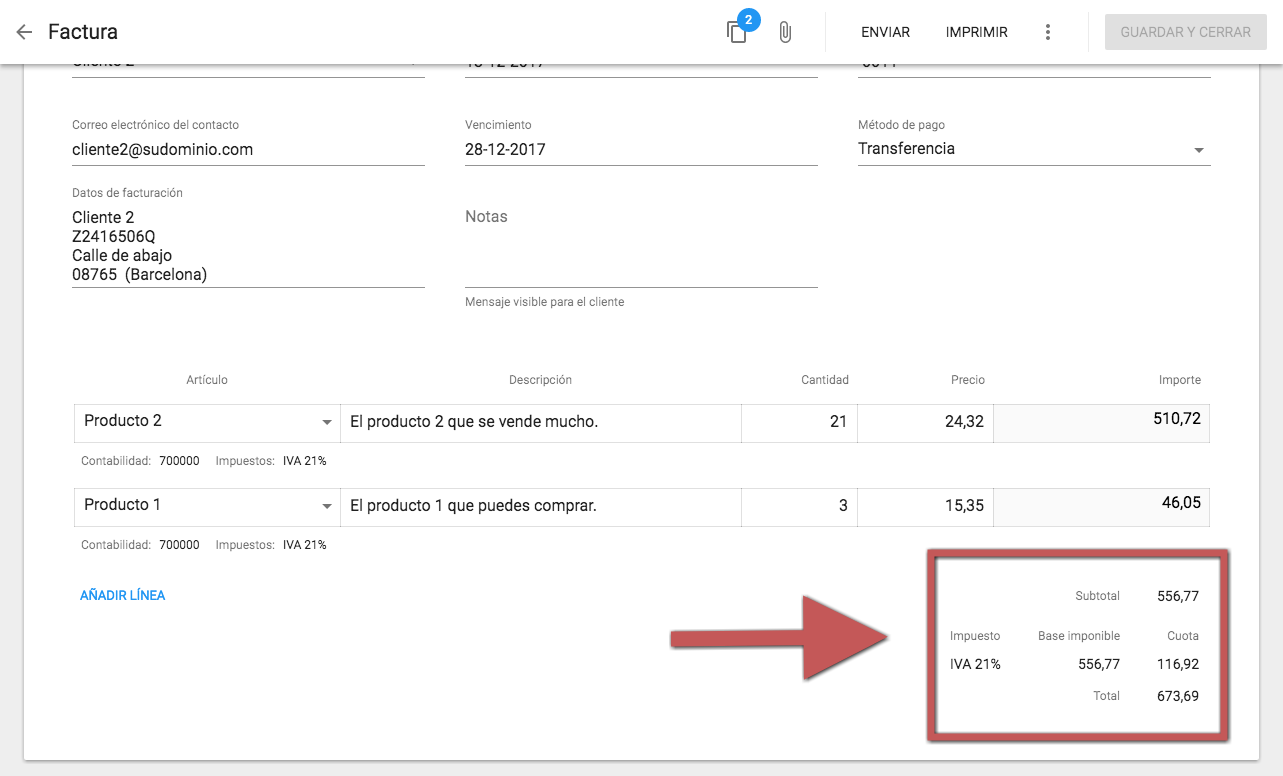Click the Base imponible header in the tax summary

(x=1079, y=636)
